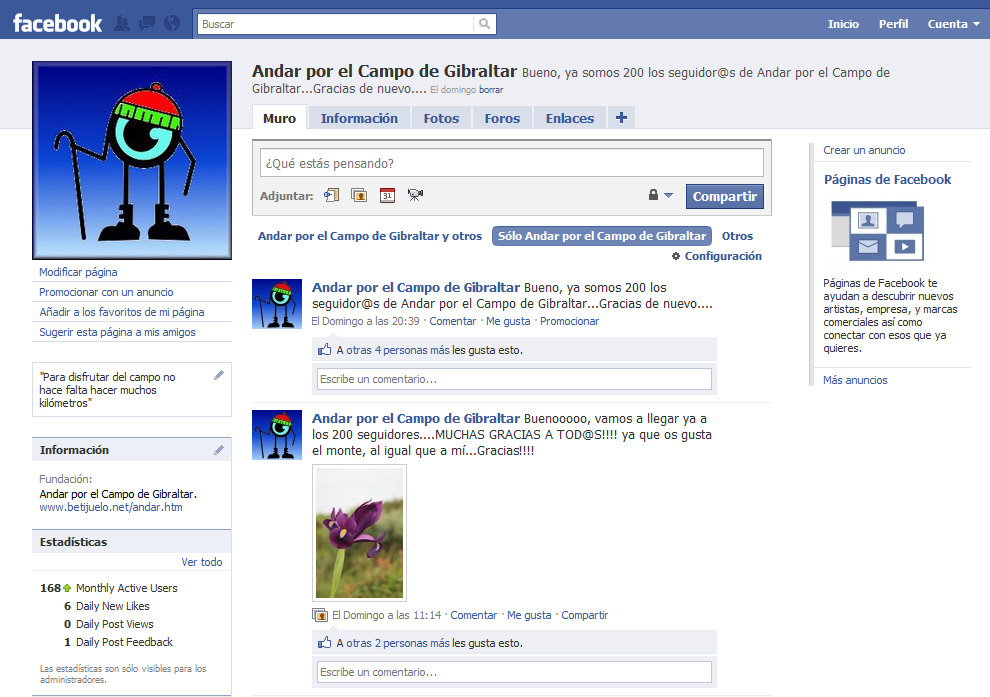
Task: Click comment field under flower post
Action: [x=514, y=672]
